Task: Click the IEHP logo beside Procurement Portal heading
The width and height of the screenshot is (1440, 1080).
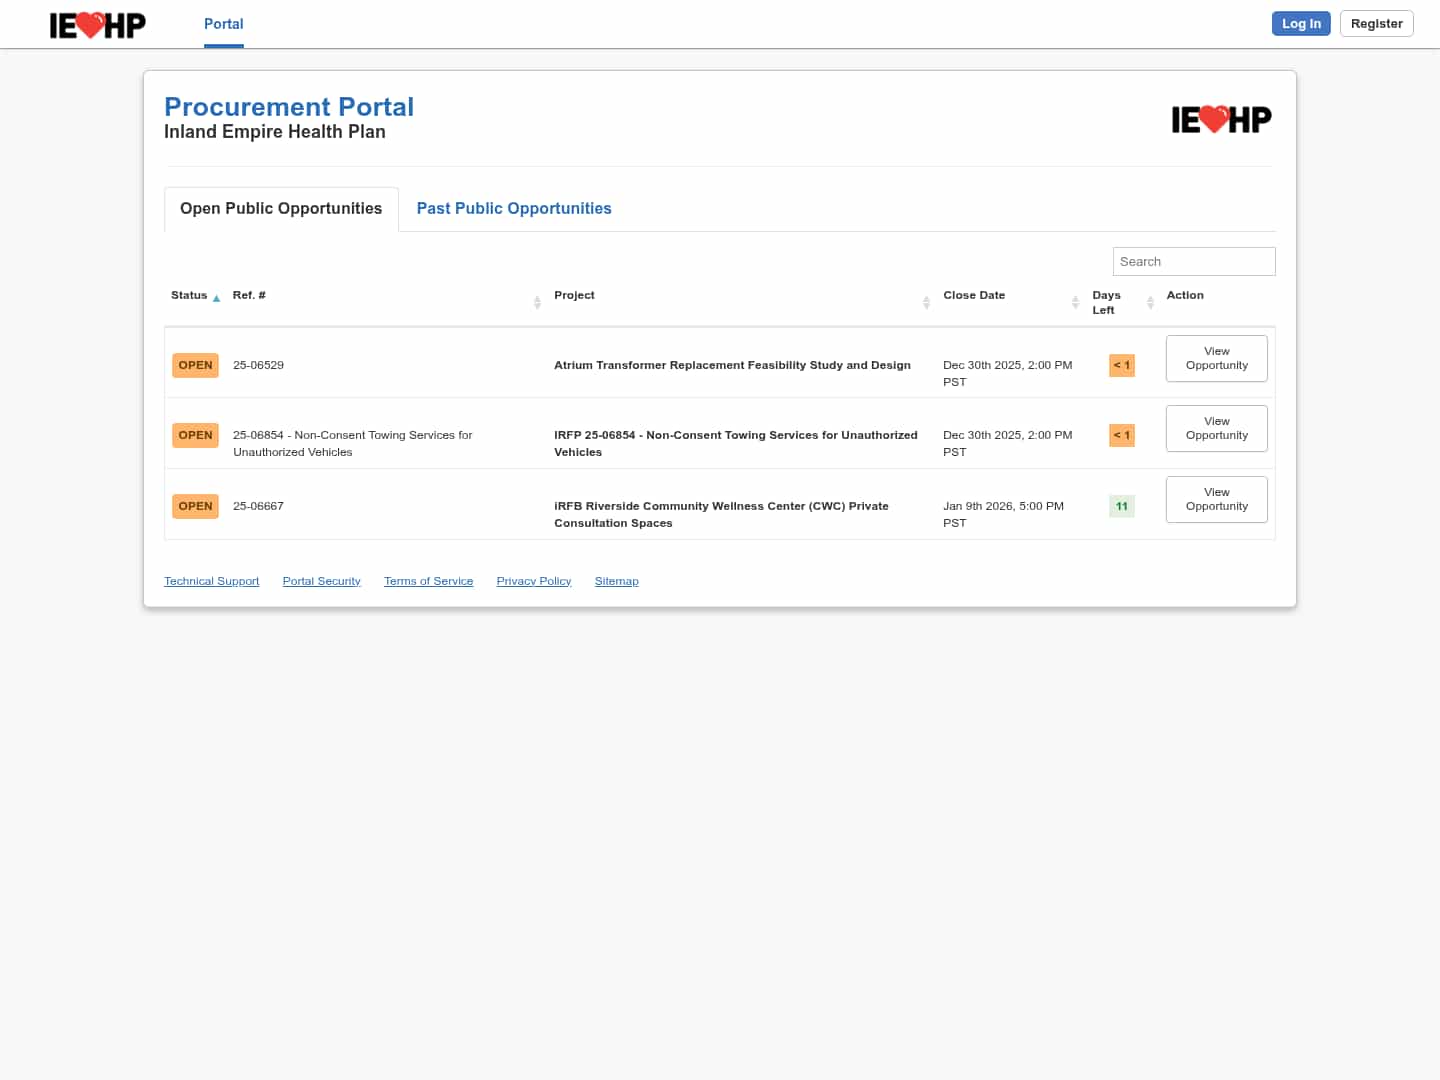Action: [1221, 120]
